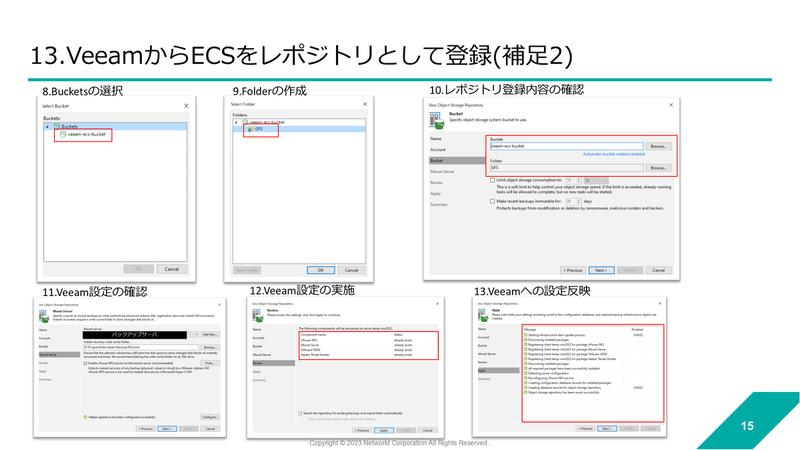Click Automatic bucket creation enabled link

614,154
